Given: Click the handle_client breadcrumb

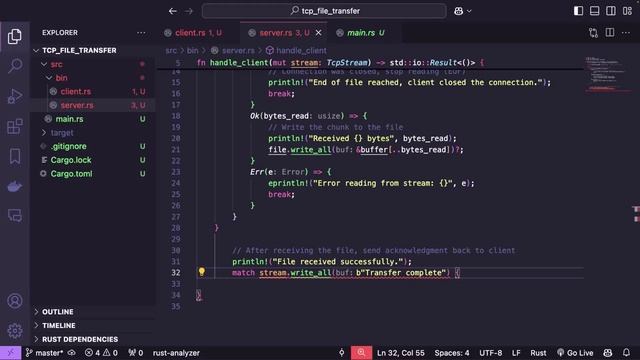Looking at the screenshot, I should 301,51.
